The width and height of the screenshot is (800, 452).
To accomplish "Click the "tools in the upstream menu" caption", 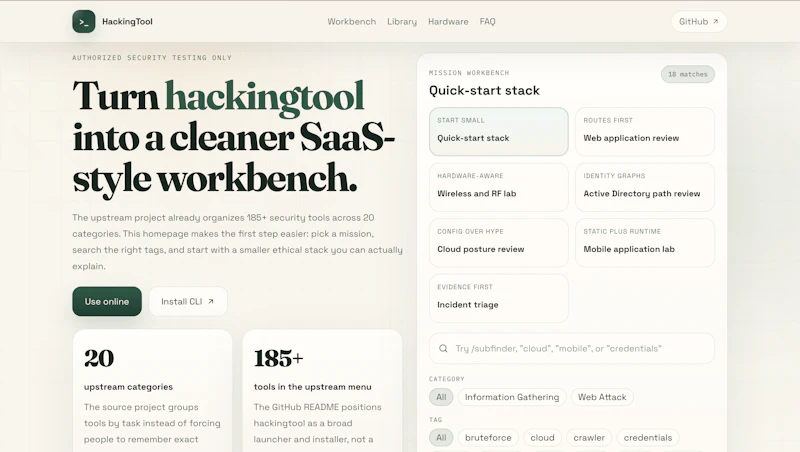I will point(312,387).
